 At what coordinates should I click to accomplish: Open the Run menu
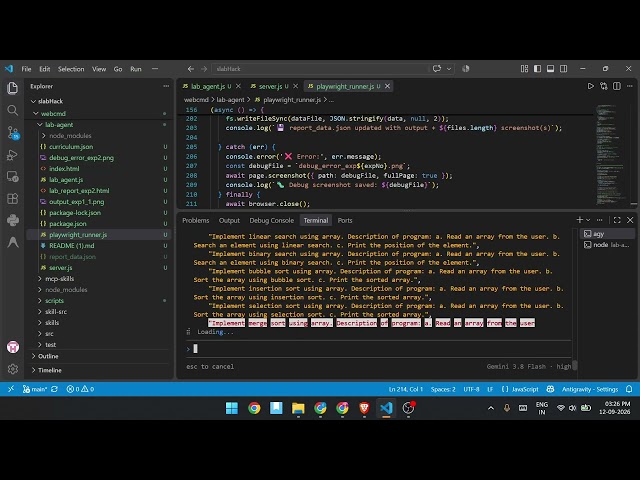[136, 69]
